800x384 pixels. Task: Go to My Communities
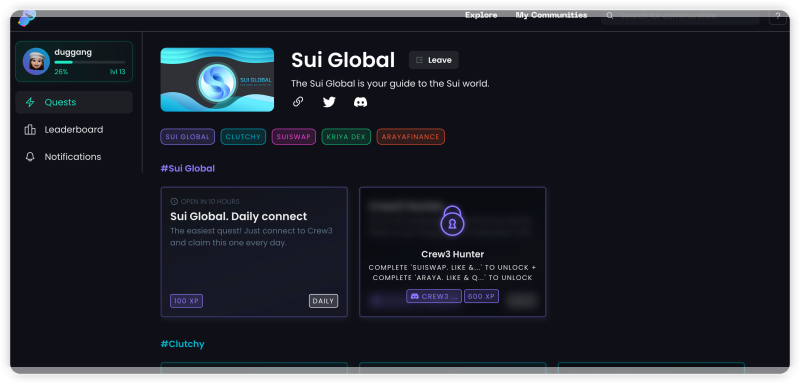(x=551, y=15)
